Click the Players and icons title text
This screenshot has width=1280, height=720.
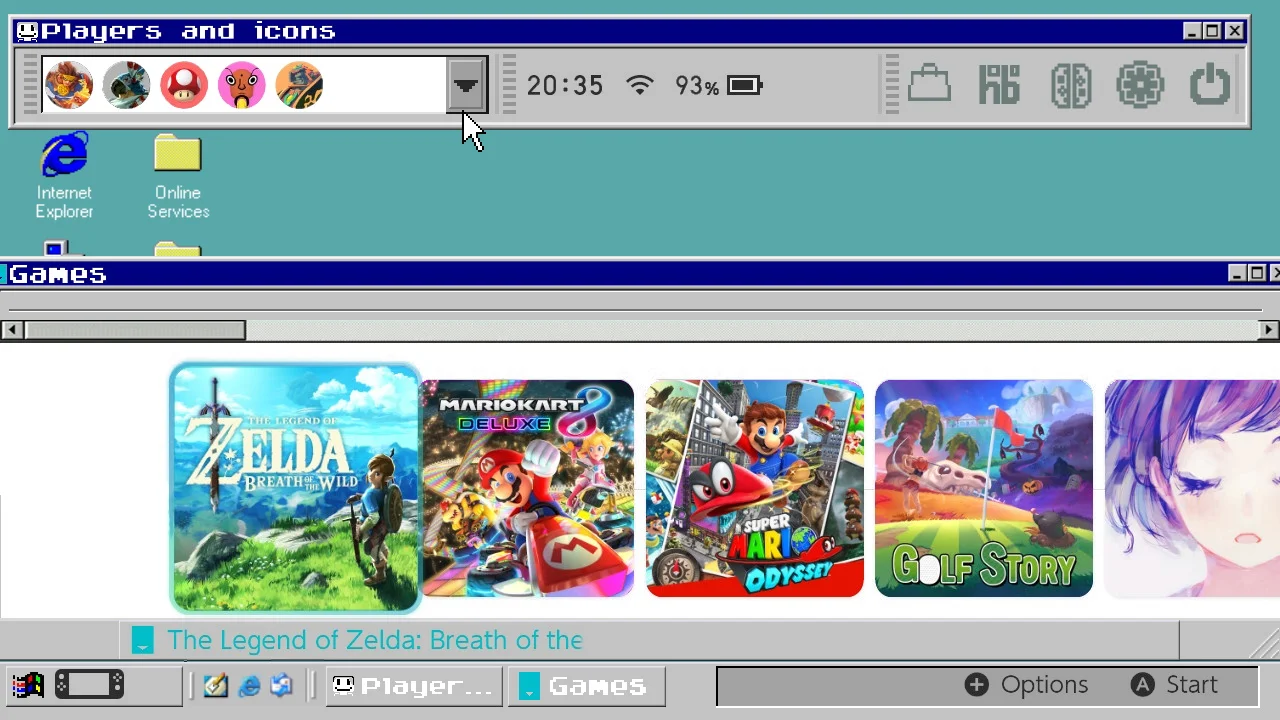(188, 31)
